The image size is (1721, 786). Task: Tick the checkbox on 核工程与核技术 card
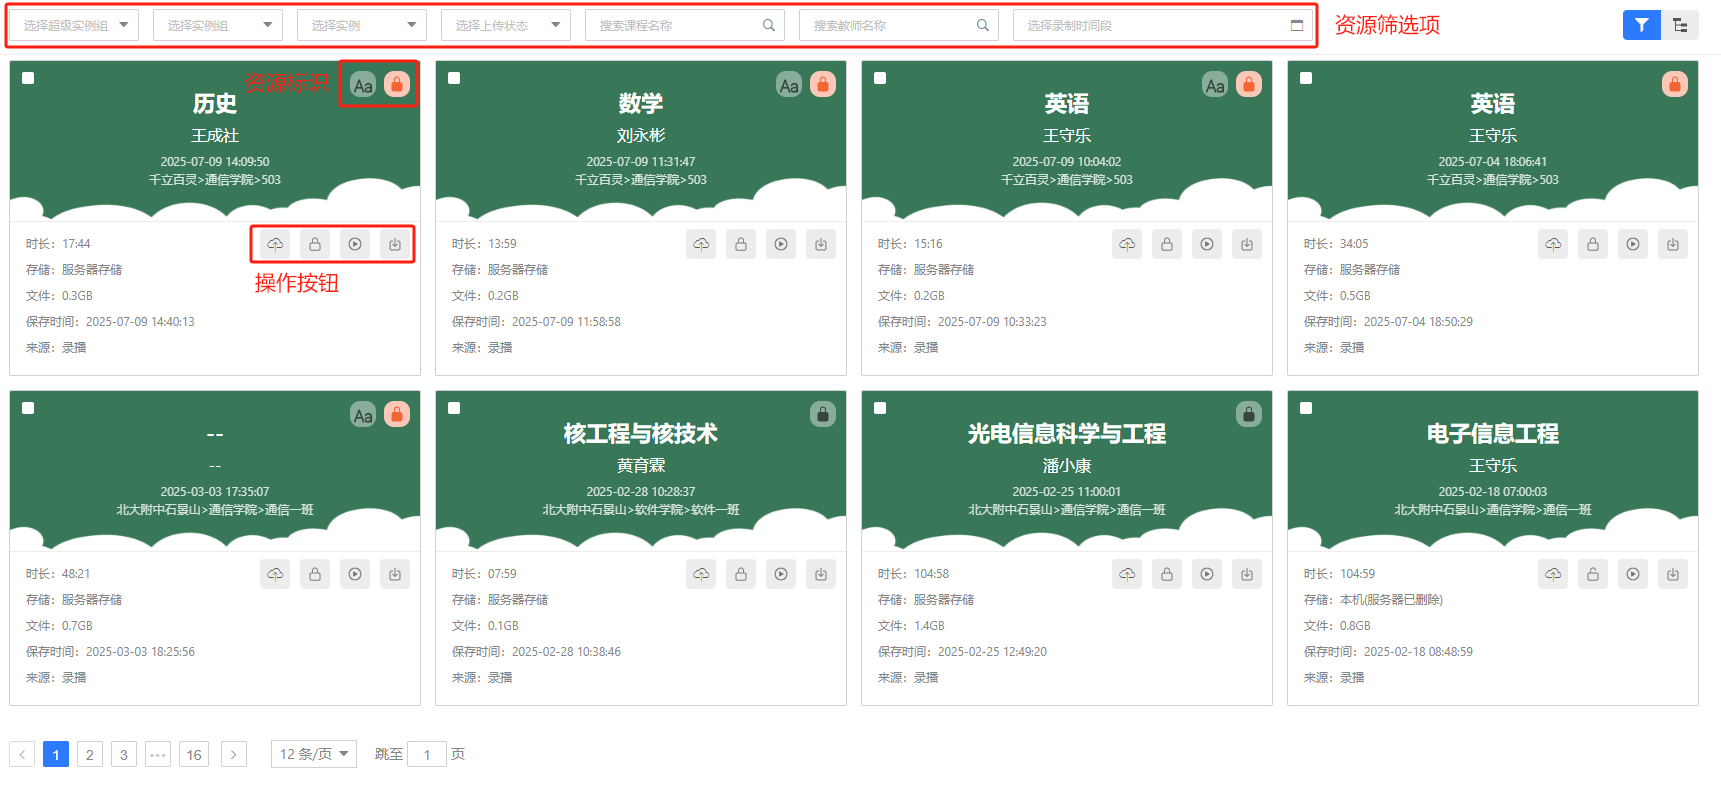tap(454, 408)
